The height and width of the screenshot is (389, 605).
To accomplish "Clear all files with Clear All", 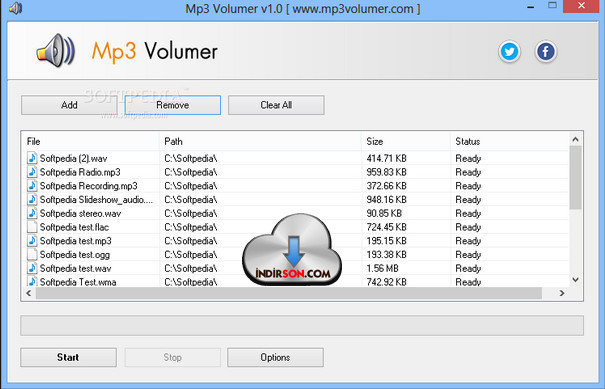I will 276,105.
